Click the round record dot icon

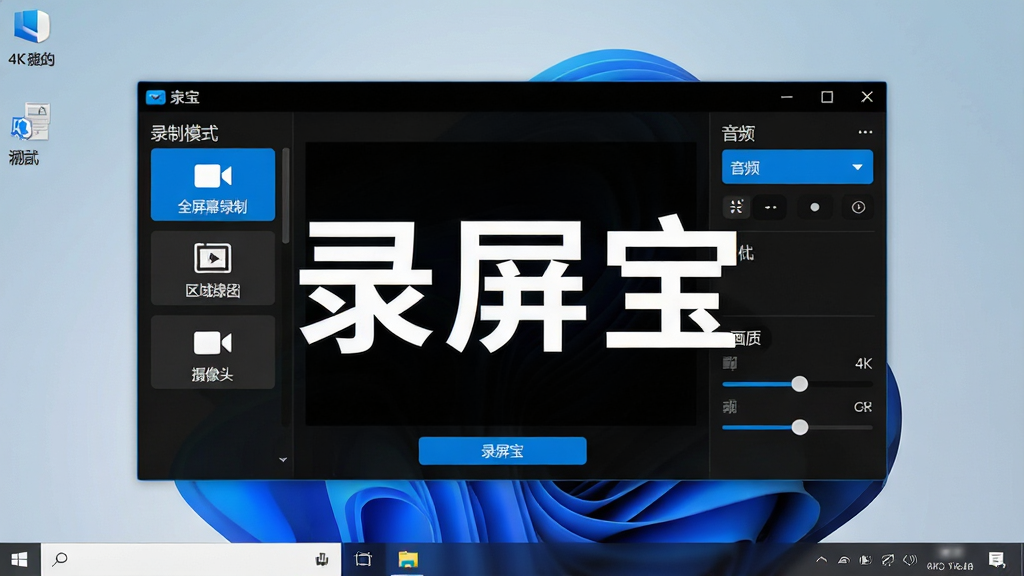(x=814, y=207)
